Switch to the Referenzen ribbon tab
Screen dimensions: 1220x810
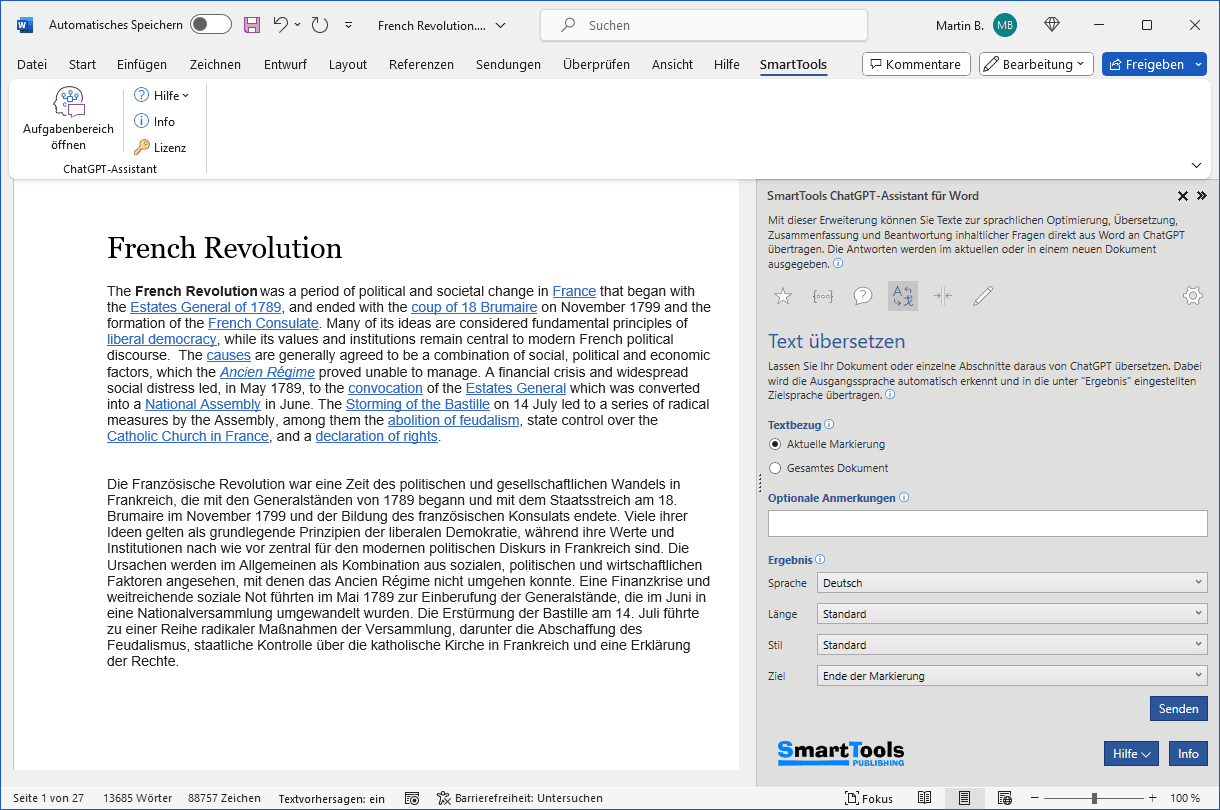[421, 65]
